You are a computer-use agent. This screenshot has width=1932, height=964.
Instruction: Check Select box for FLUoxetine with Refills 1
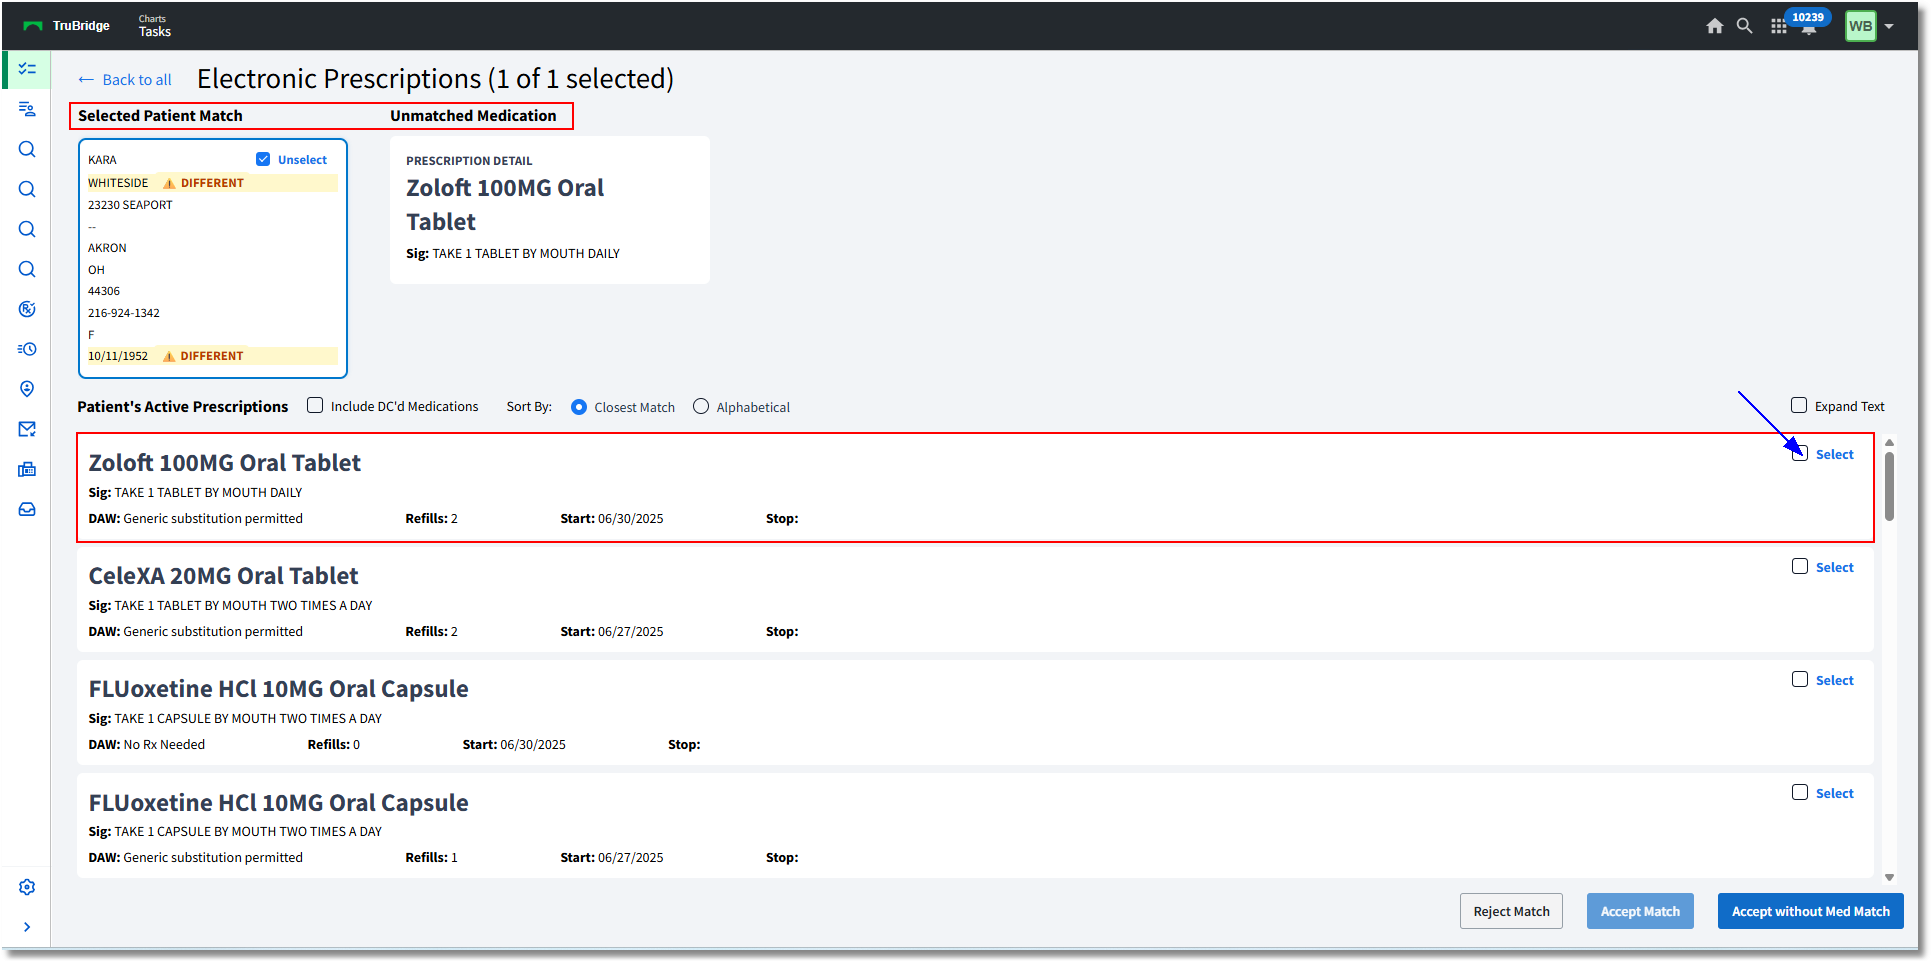coord(1800,792)
